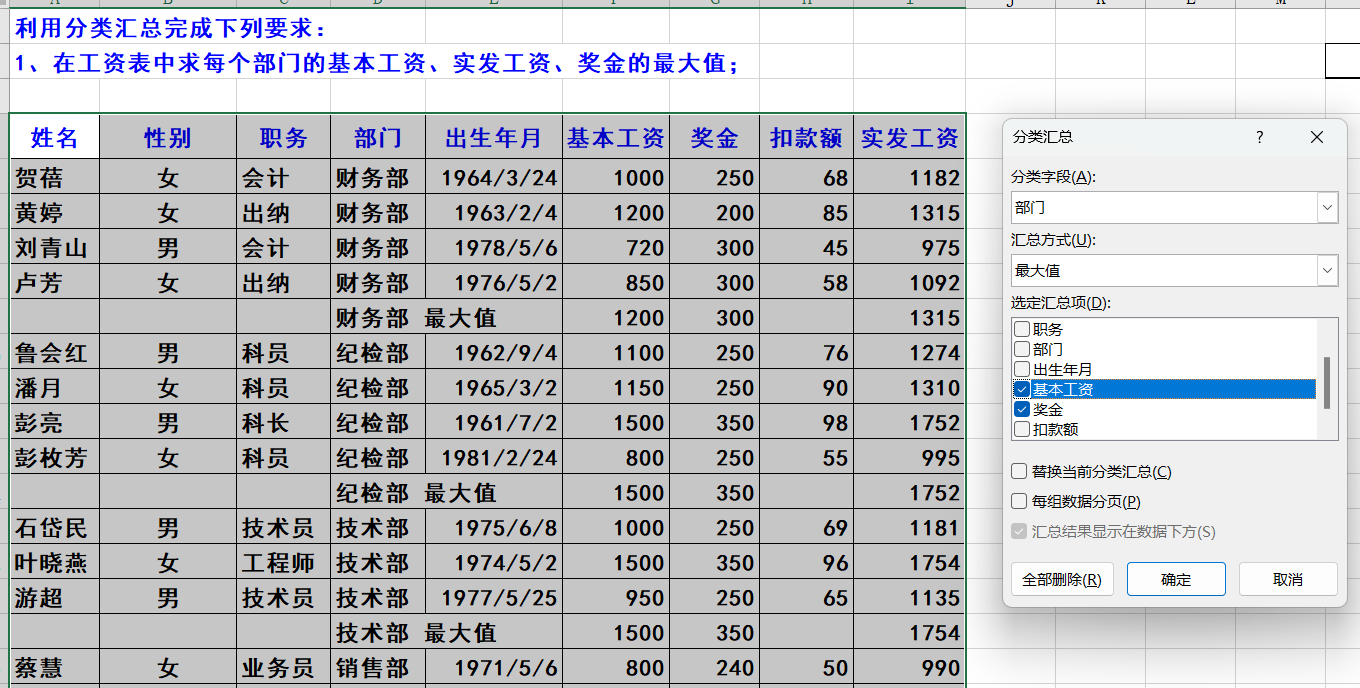Select the 姓名 header cell

point(54,138)
